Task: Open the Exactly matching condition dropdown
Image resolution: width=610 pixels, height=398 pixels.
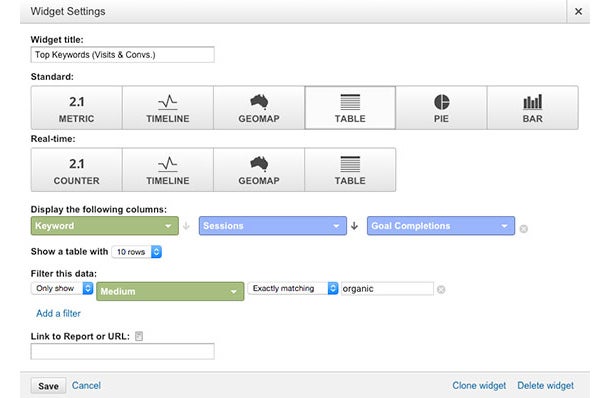Action: coord(293,288)
